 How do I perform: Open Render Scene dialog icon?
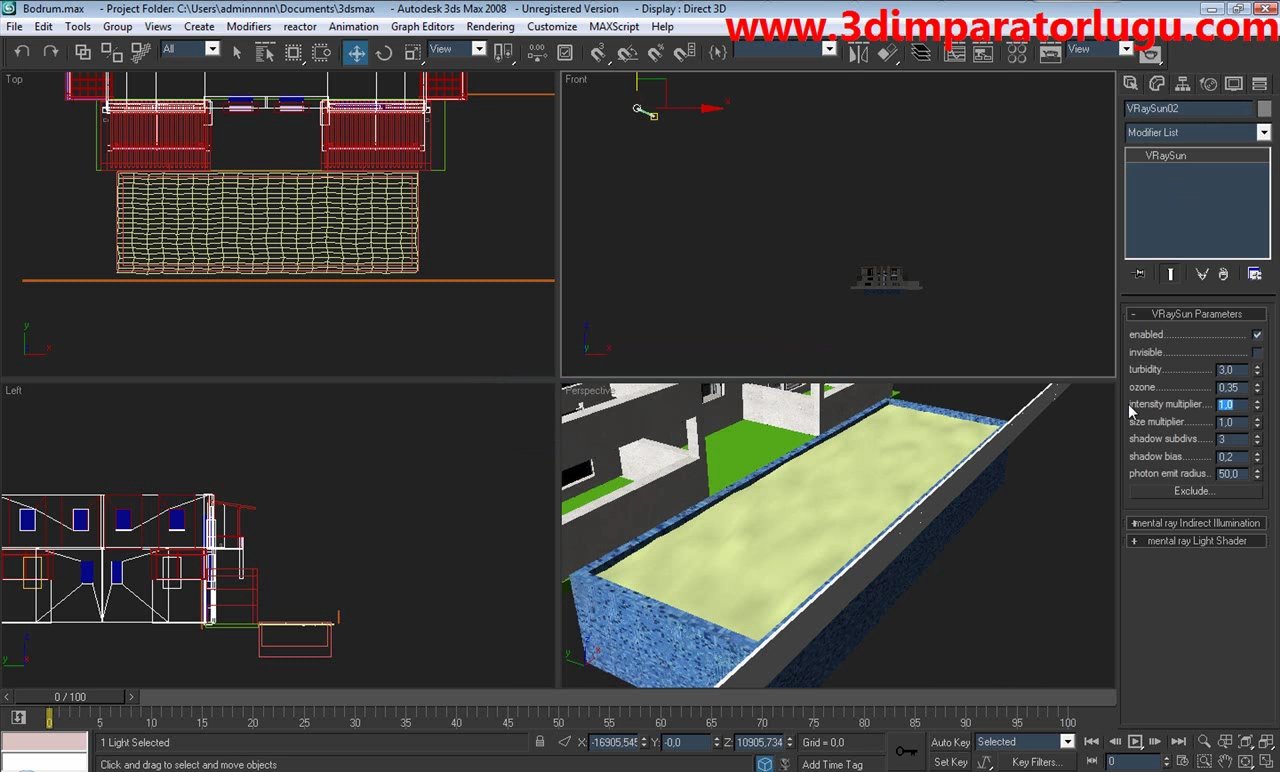tap(1050, 52)
